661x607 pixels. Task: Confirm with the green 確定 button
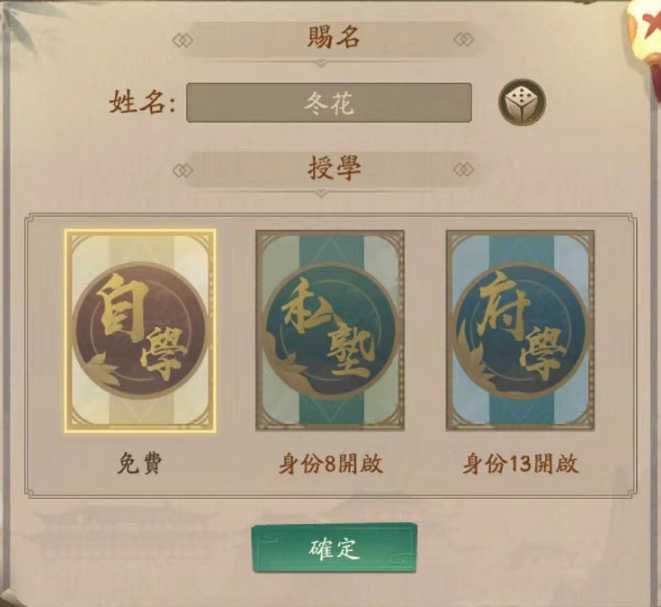[334, 548]
